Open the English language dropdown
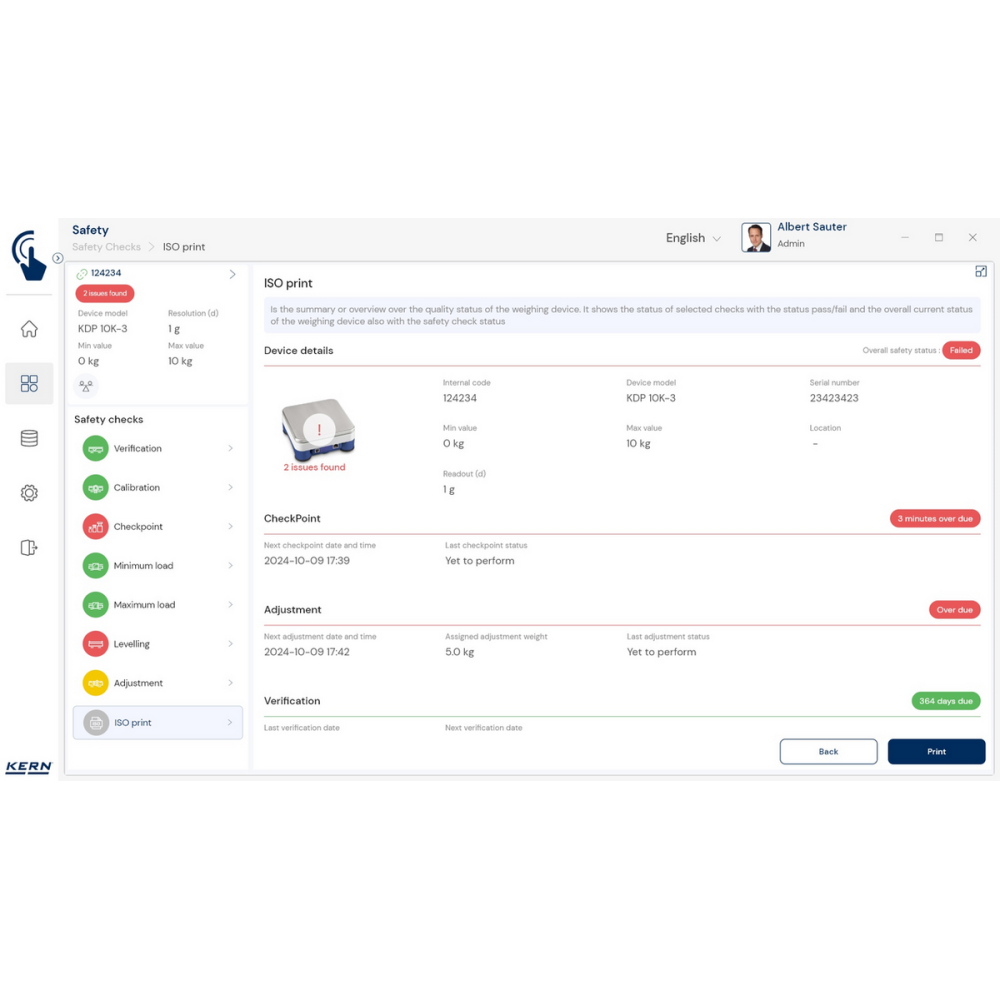 (693, 238)
